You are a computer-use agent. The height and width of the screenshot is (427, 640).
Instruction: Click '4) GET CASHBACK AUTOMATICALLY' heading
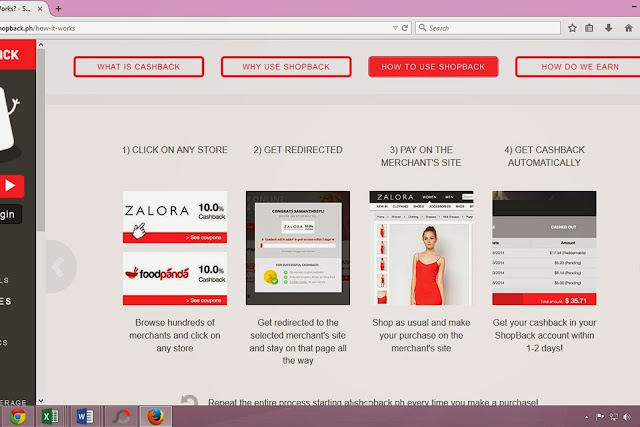pos(544,156)
